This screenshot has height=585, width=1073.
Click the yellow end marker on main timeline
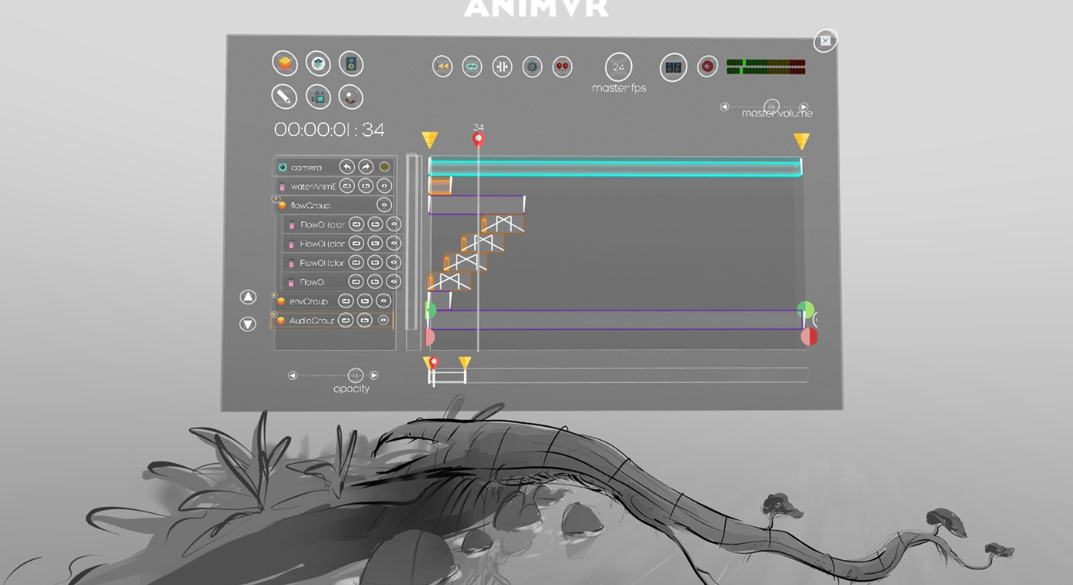tap(801, 141)
